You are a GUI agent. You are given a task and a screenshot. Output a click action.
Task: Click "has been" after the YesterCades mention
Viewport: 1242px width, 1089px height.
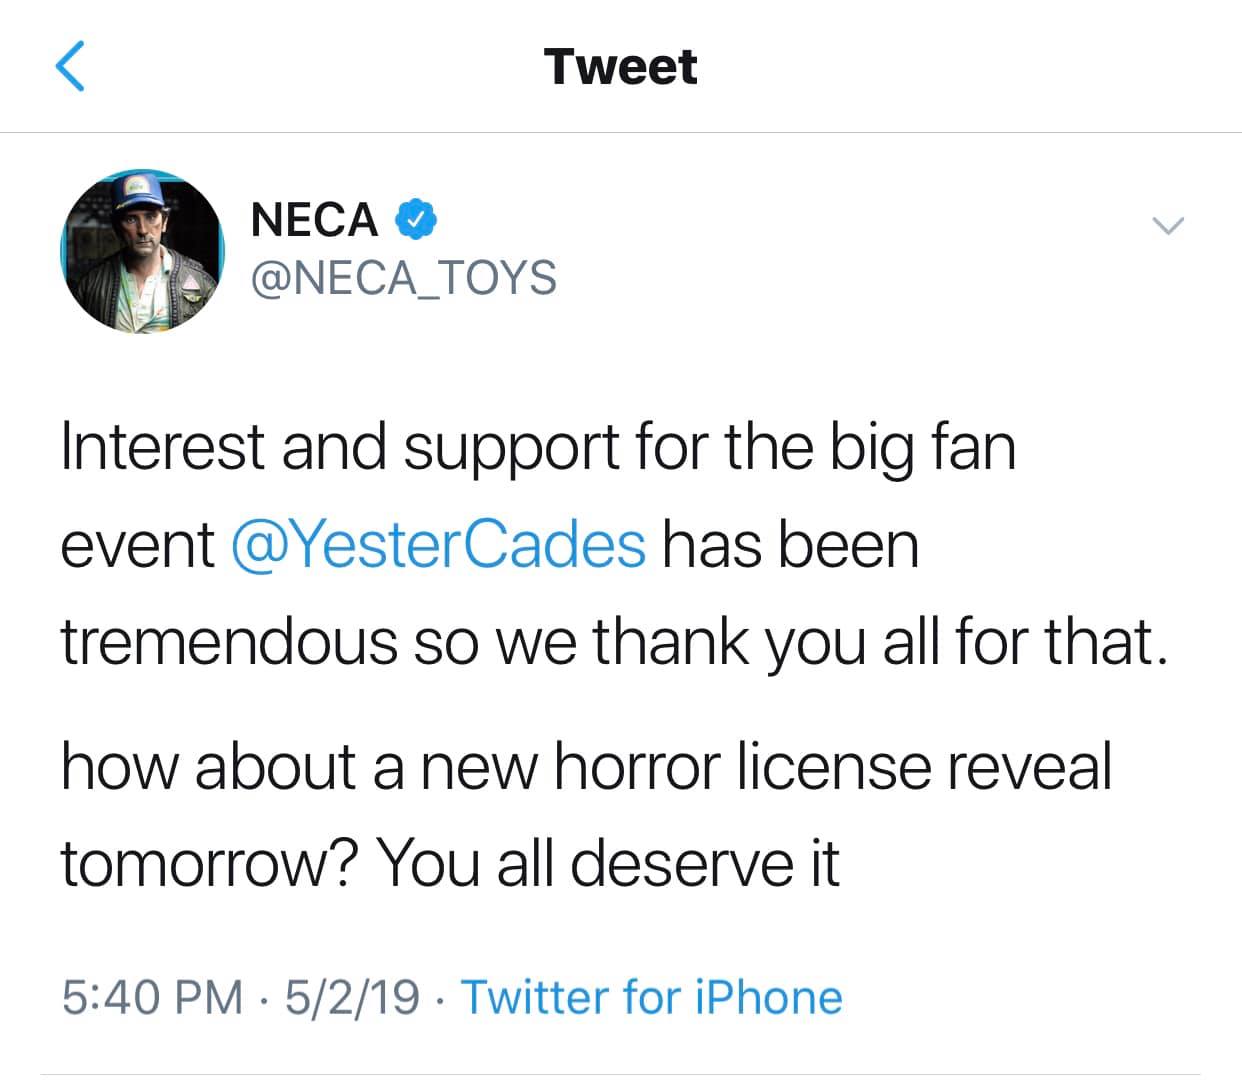coord(791,546)
